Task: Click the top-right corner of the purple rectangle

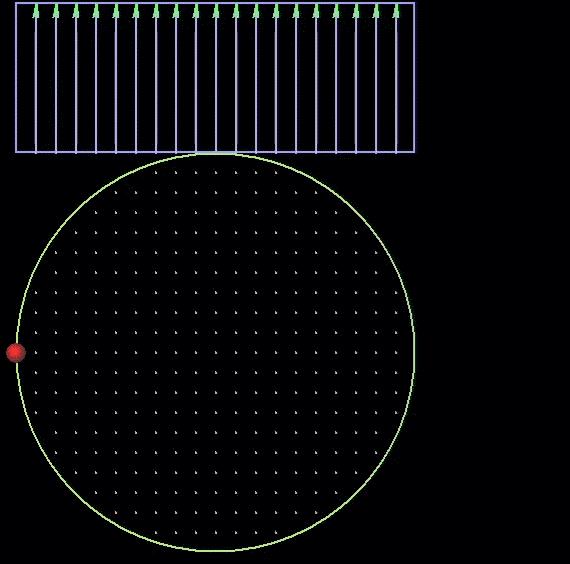Action: click(x=414, y=3)
